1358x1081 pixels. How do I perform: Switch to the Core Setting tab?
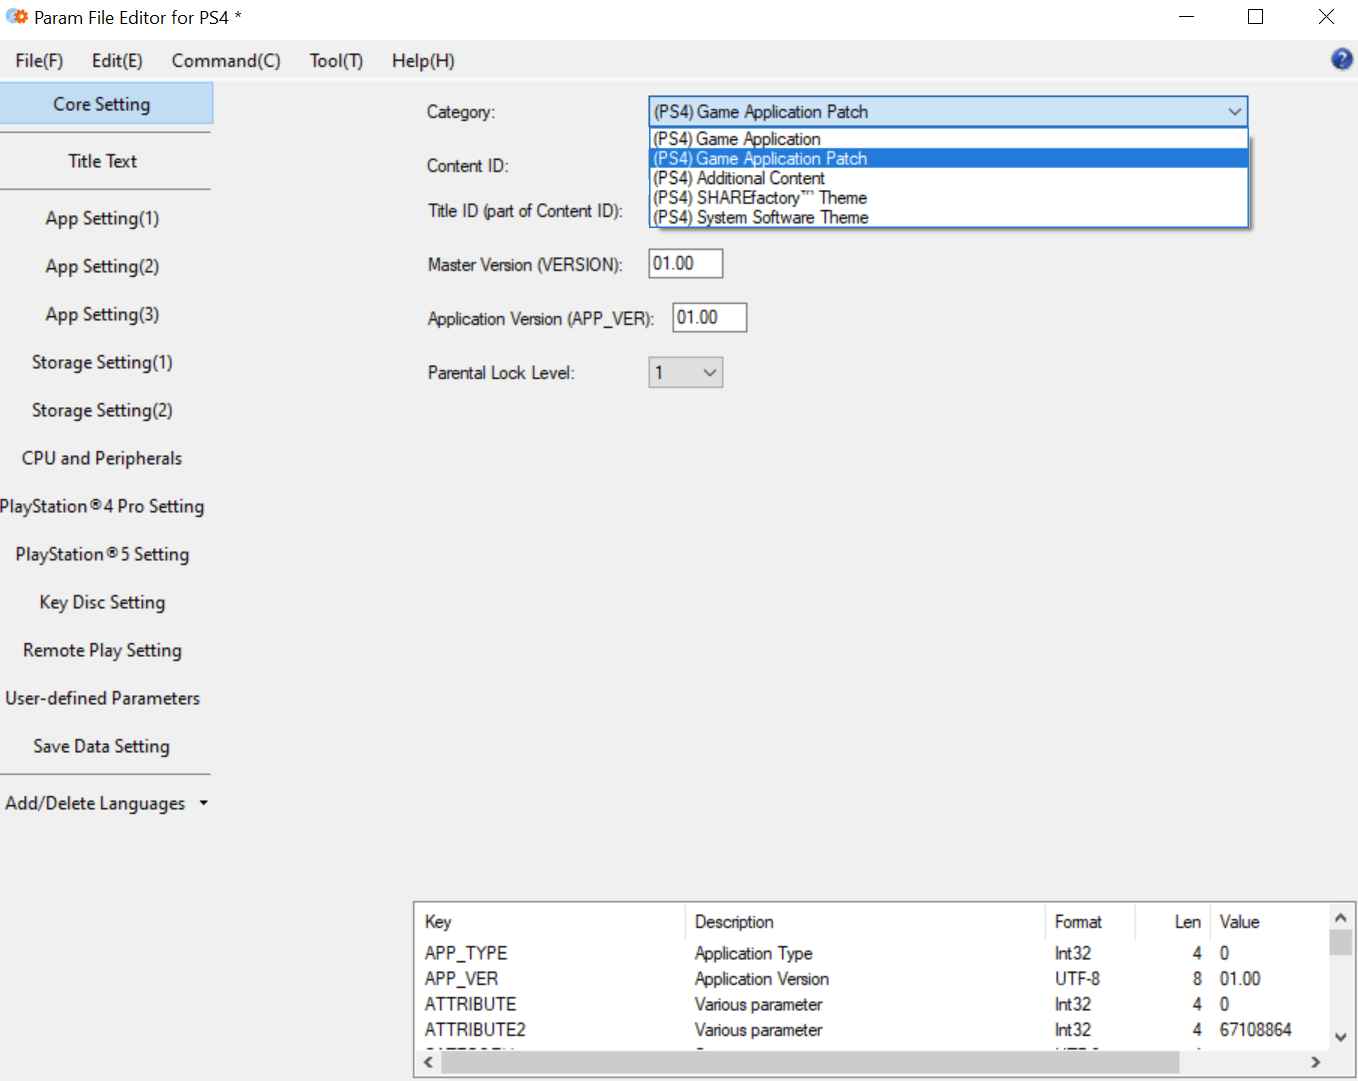[x=106, y=104]
